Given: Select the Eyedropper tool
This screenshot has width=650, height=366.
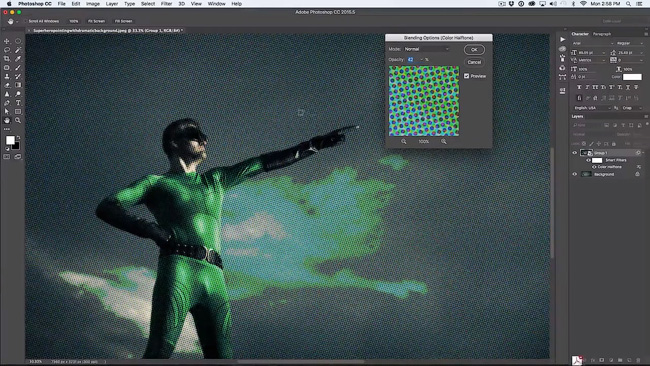Looking at the screenshot, I should pos(18,59).
